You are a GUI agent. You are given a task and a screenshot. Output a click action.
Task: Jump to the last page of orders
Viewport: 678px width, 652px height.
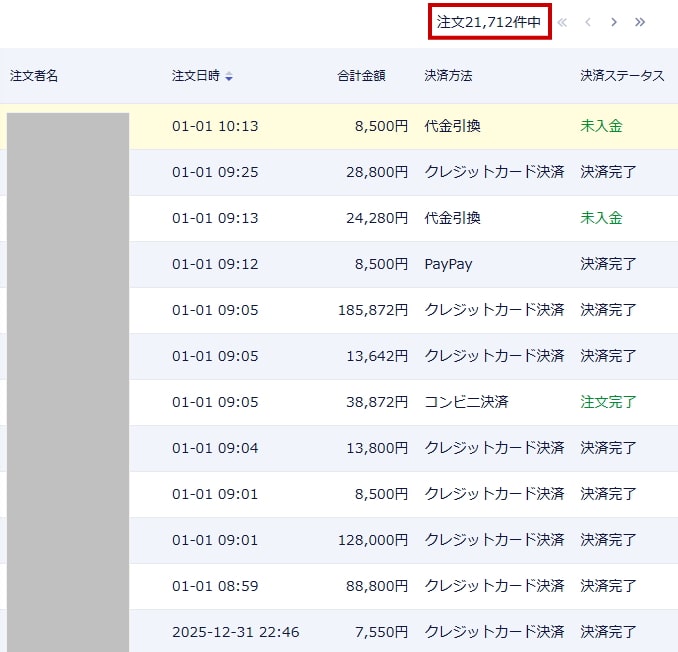click(x=640, y=22)
